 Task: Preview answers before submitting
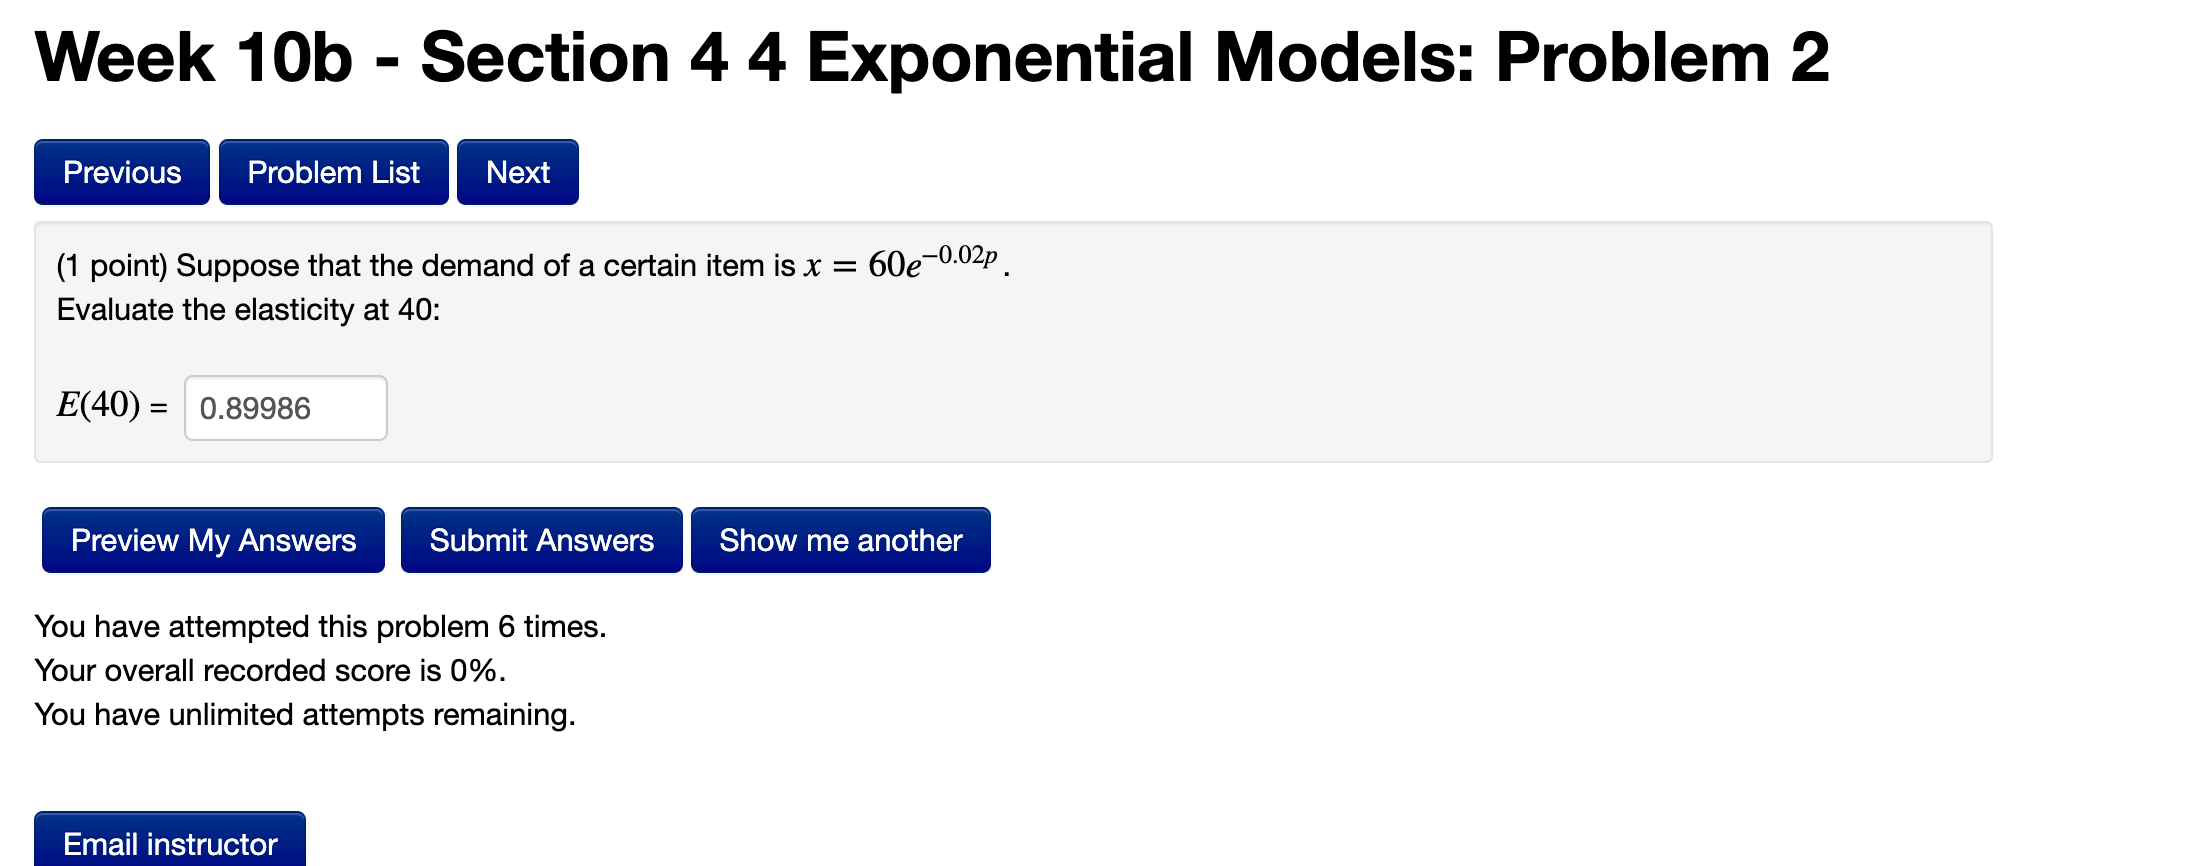click(x=211, y=540)
